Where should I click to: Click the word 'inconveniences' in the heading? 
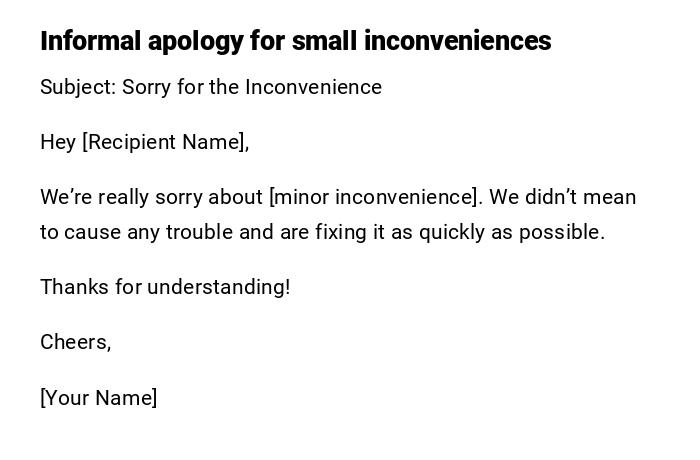coord(458,41)
